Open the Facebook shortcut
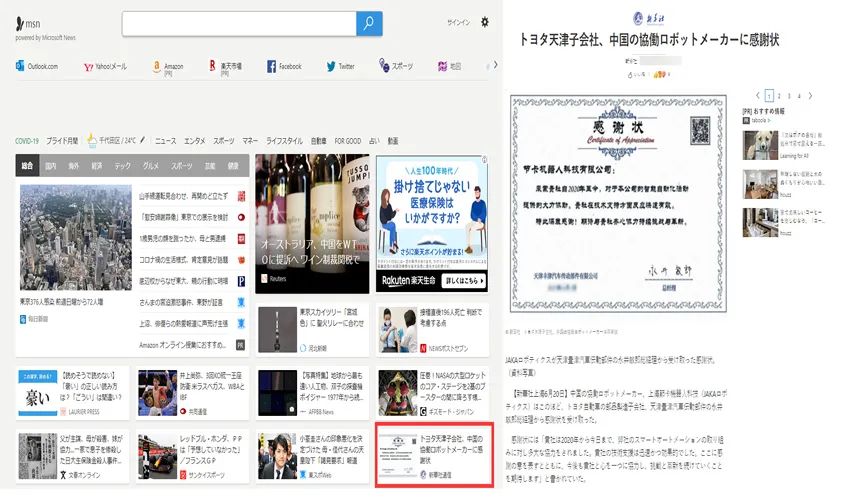854x500 pixels. (284, 67)
